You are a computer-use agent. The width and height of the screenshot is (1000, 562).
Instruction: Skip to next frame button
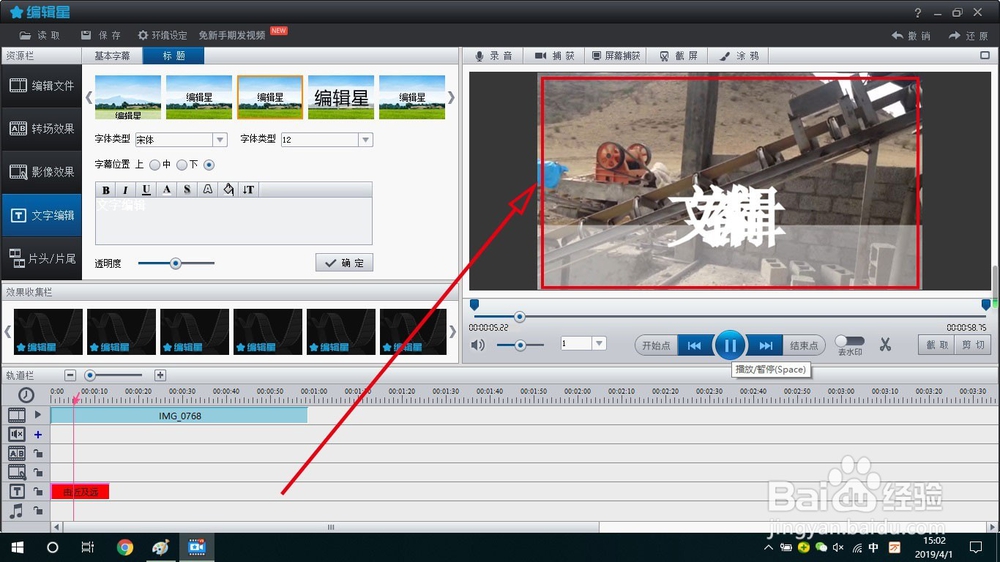tap(765, 345)
